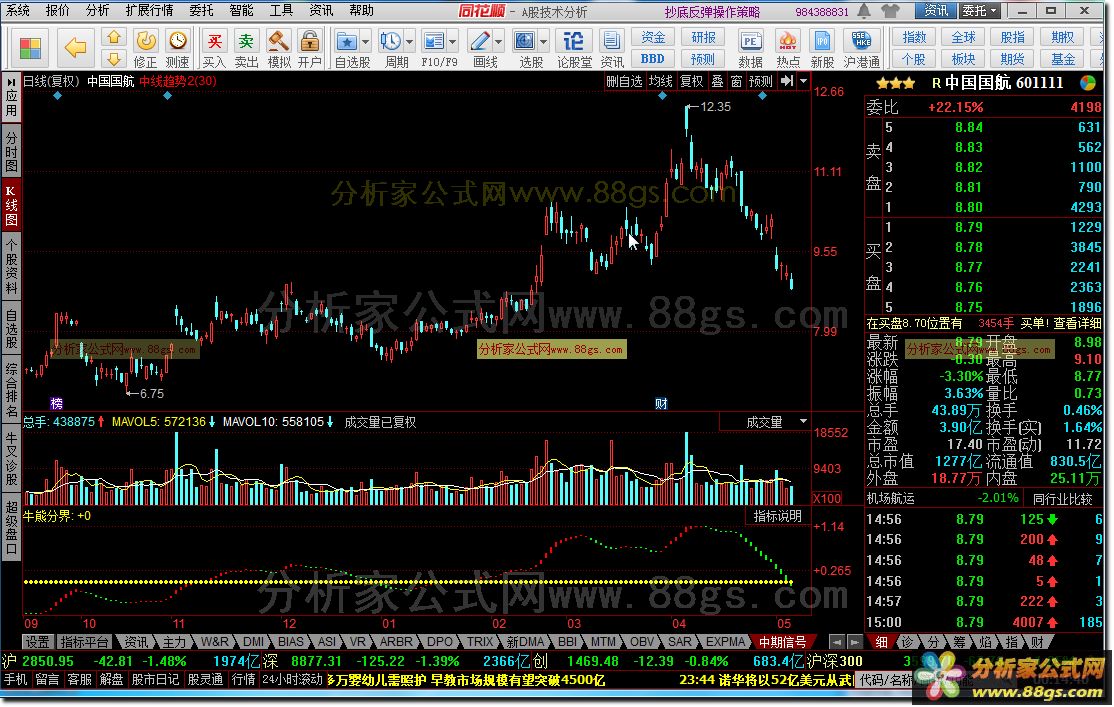Expand the 画线 dropdown arrow
The width and height of the screenshot is (1114, 707).
(x=499, y=42)
